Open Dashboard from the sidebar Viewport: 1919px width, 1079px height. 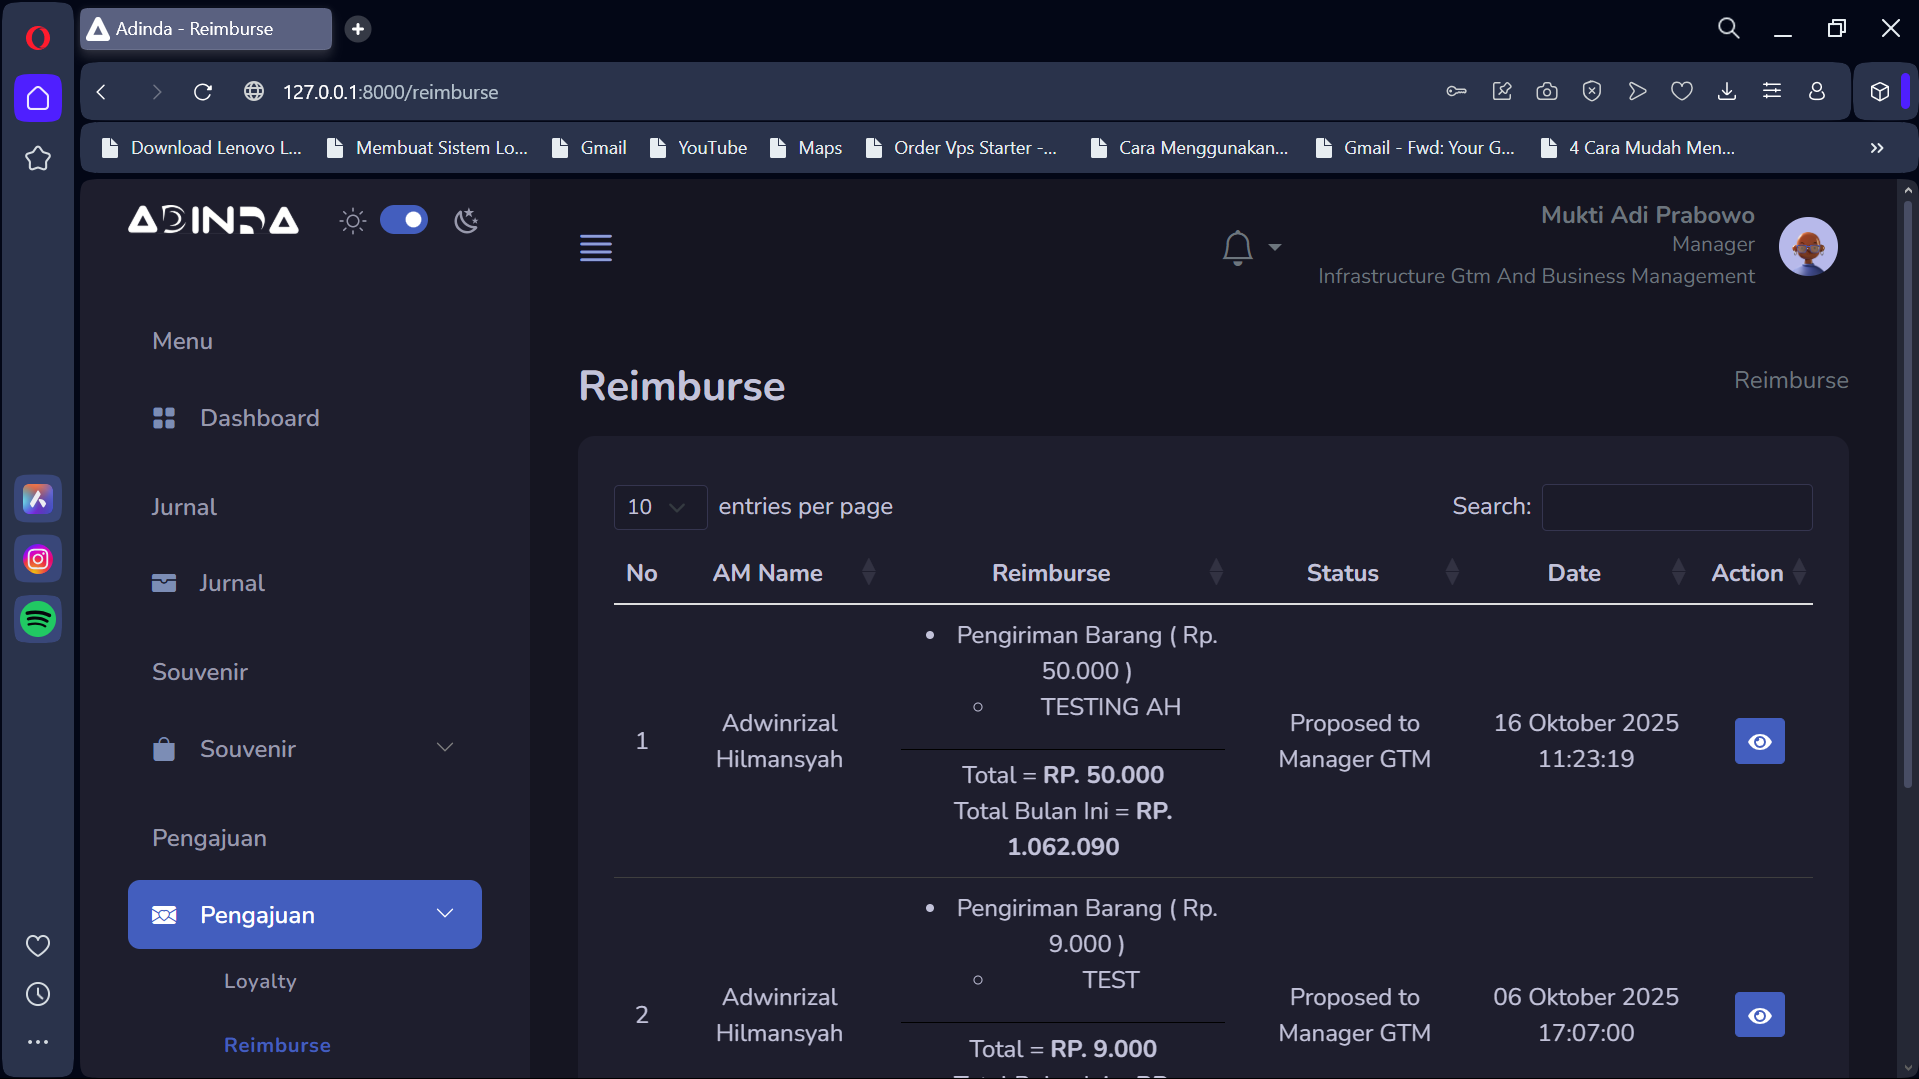pos(259,418)
